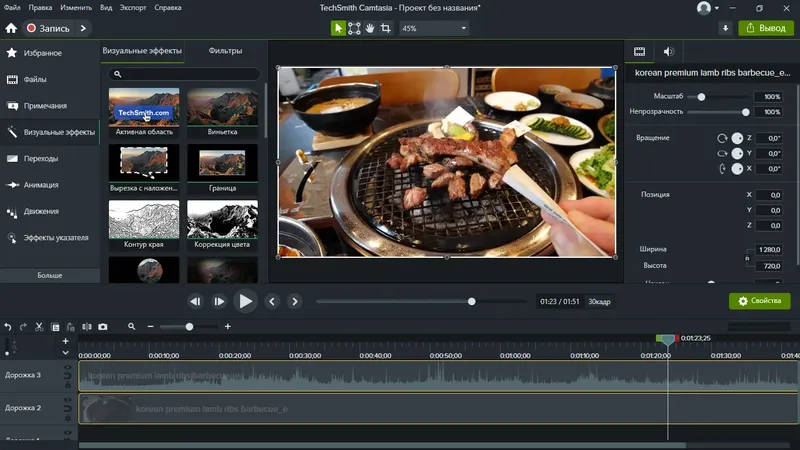Click the Cut scissors icon on timeline
This screenshot has width=800, height=450.
coord(39,326)
